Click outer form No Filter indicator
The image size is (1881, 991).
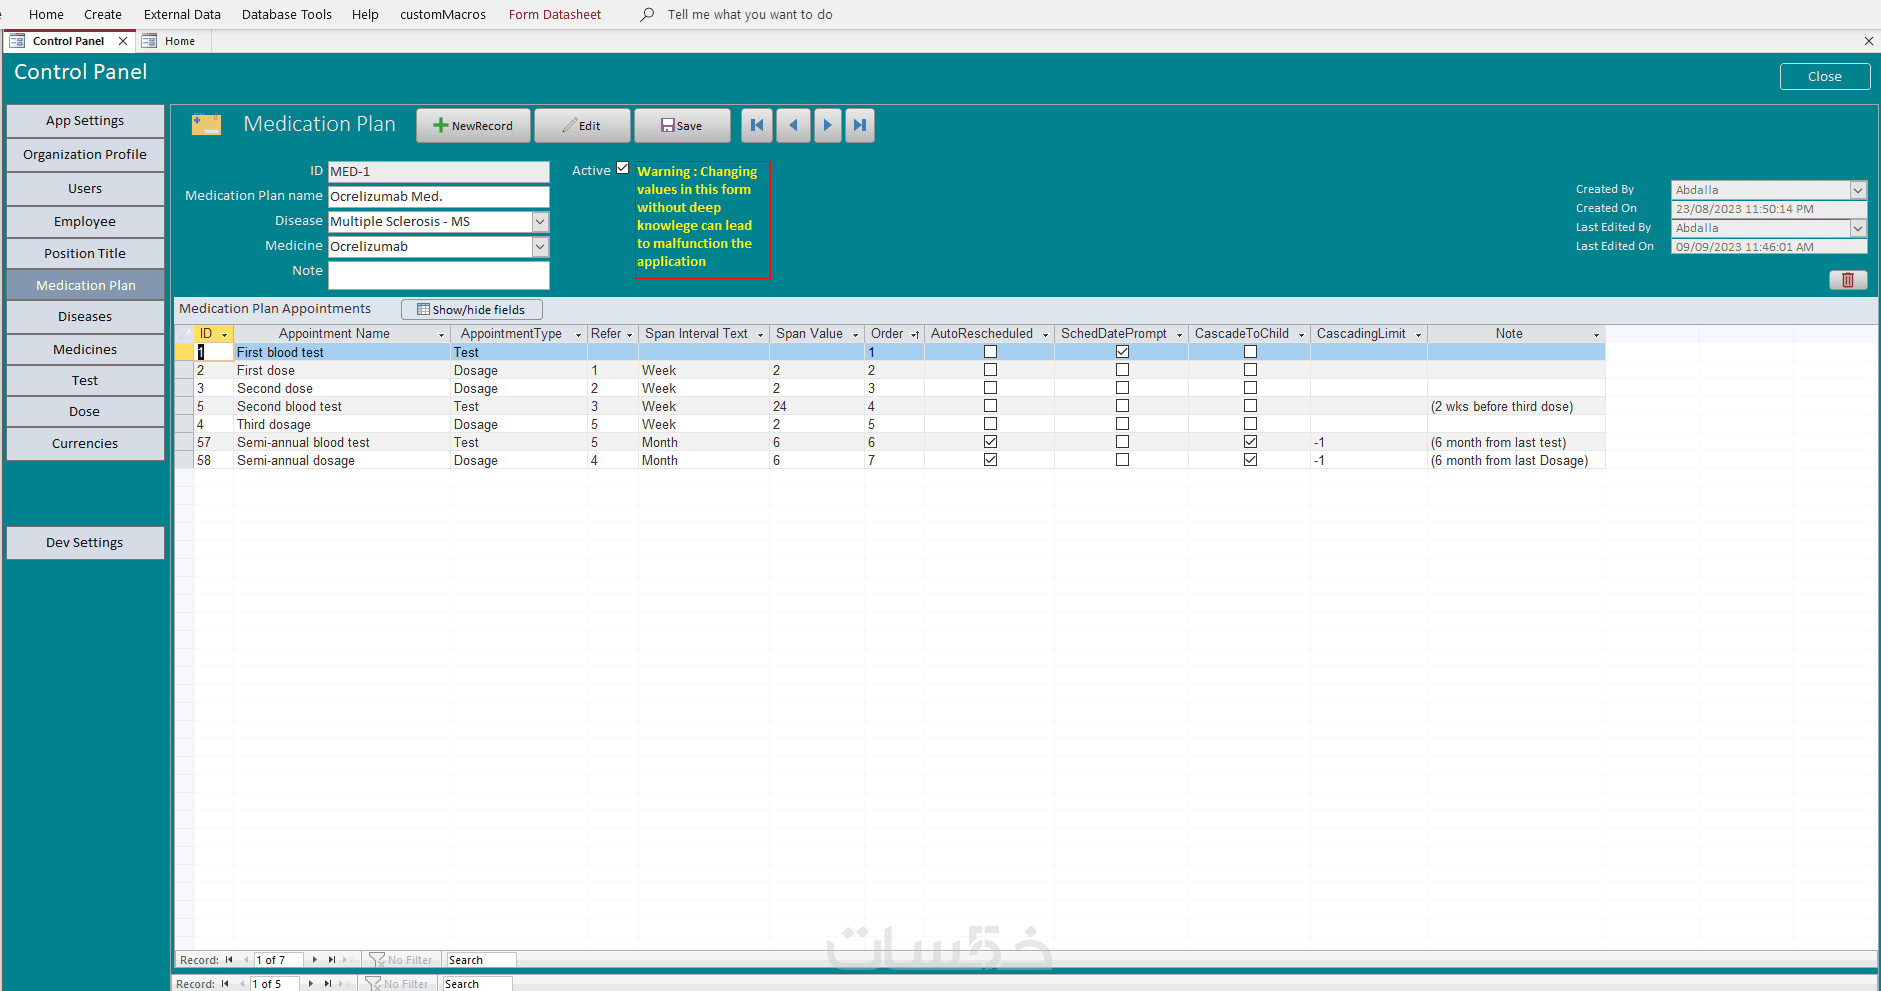396,984
